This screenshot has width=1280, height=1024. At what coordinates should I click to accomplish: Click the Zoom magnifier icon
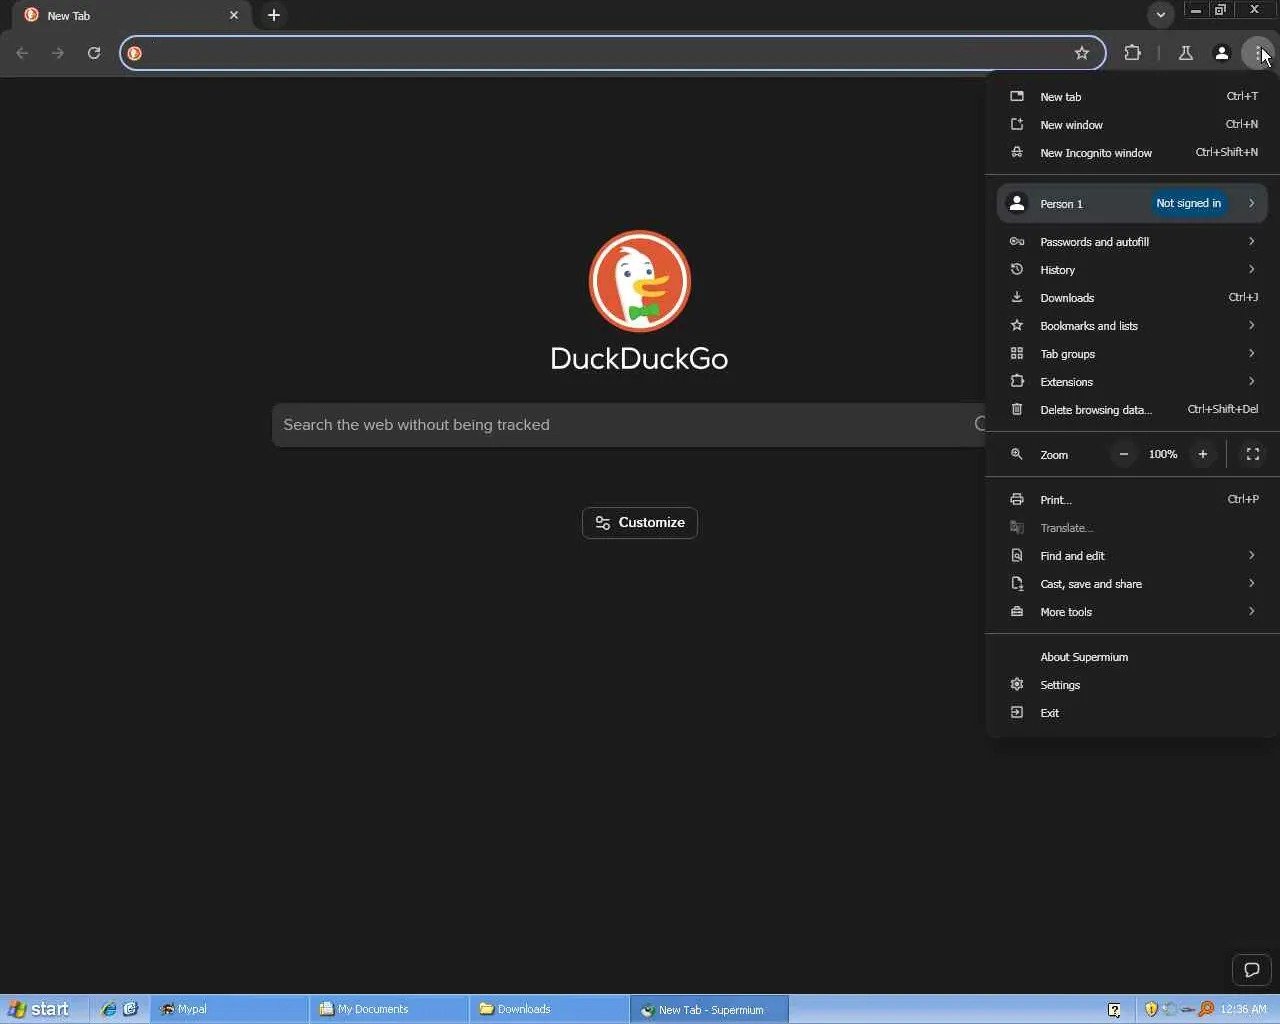click(x=1017, y=455)
